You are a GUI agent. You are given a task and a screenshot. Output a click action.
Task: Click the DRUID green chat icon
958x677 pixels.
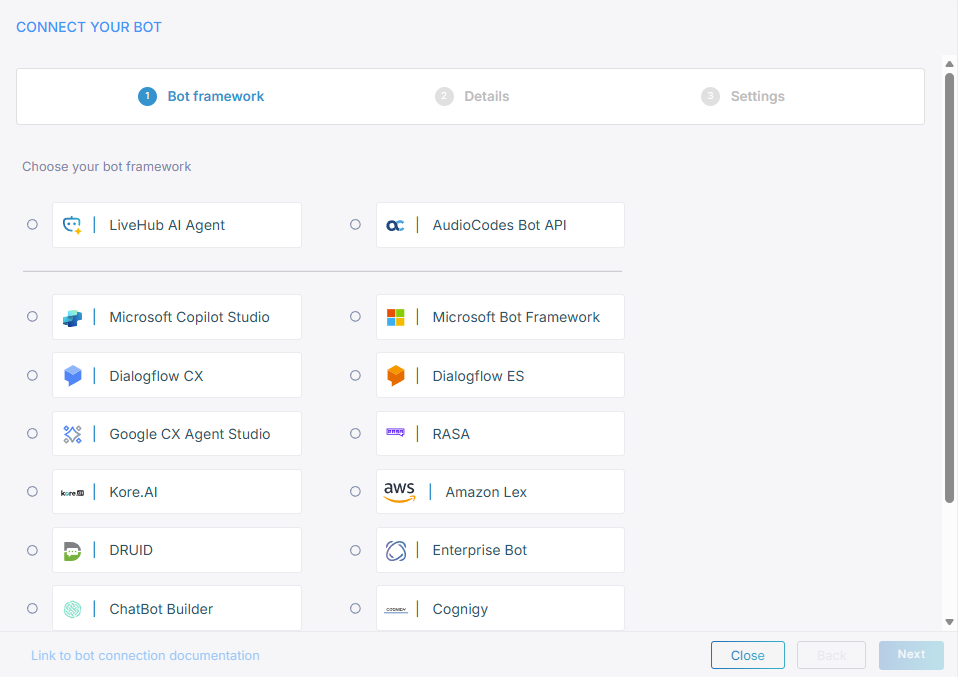[72, 551]
